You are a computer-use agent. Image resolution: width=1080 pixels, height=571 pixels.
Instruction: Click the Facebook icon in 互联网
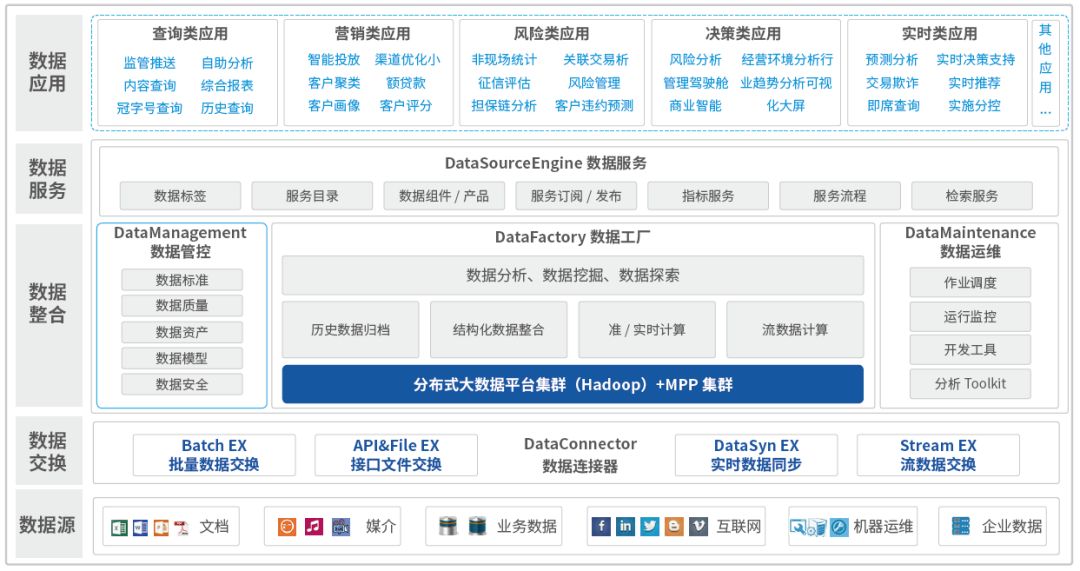601,526
